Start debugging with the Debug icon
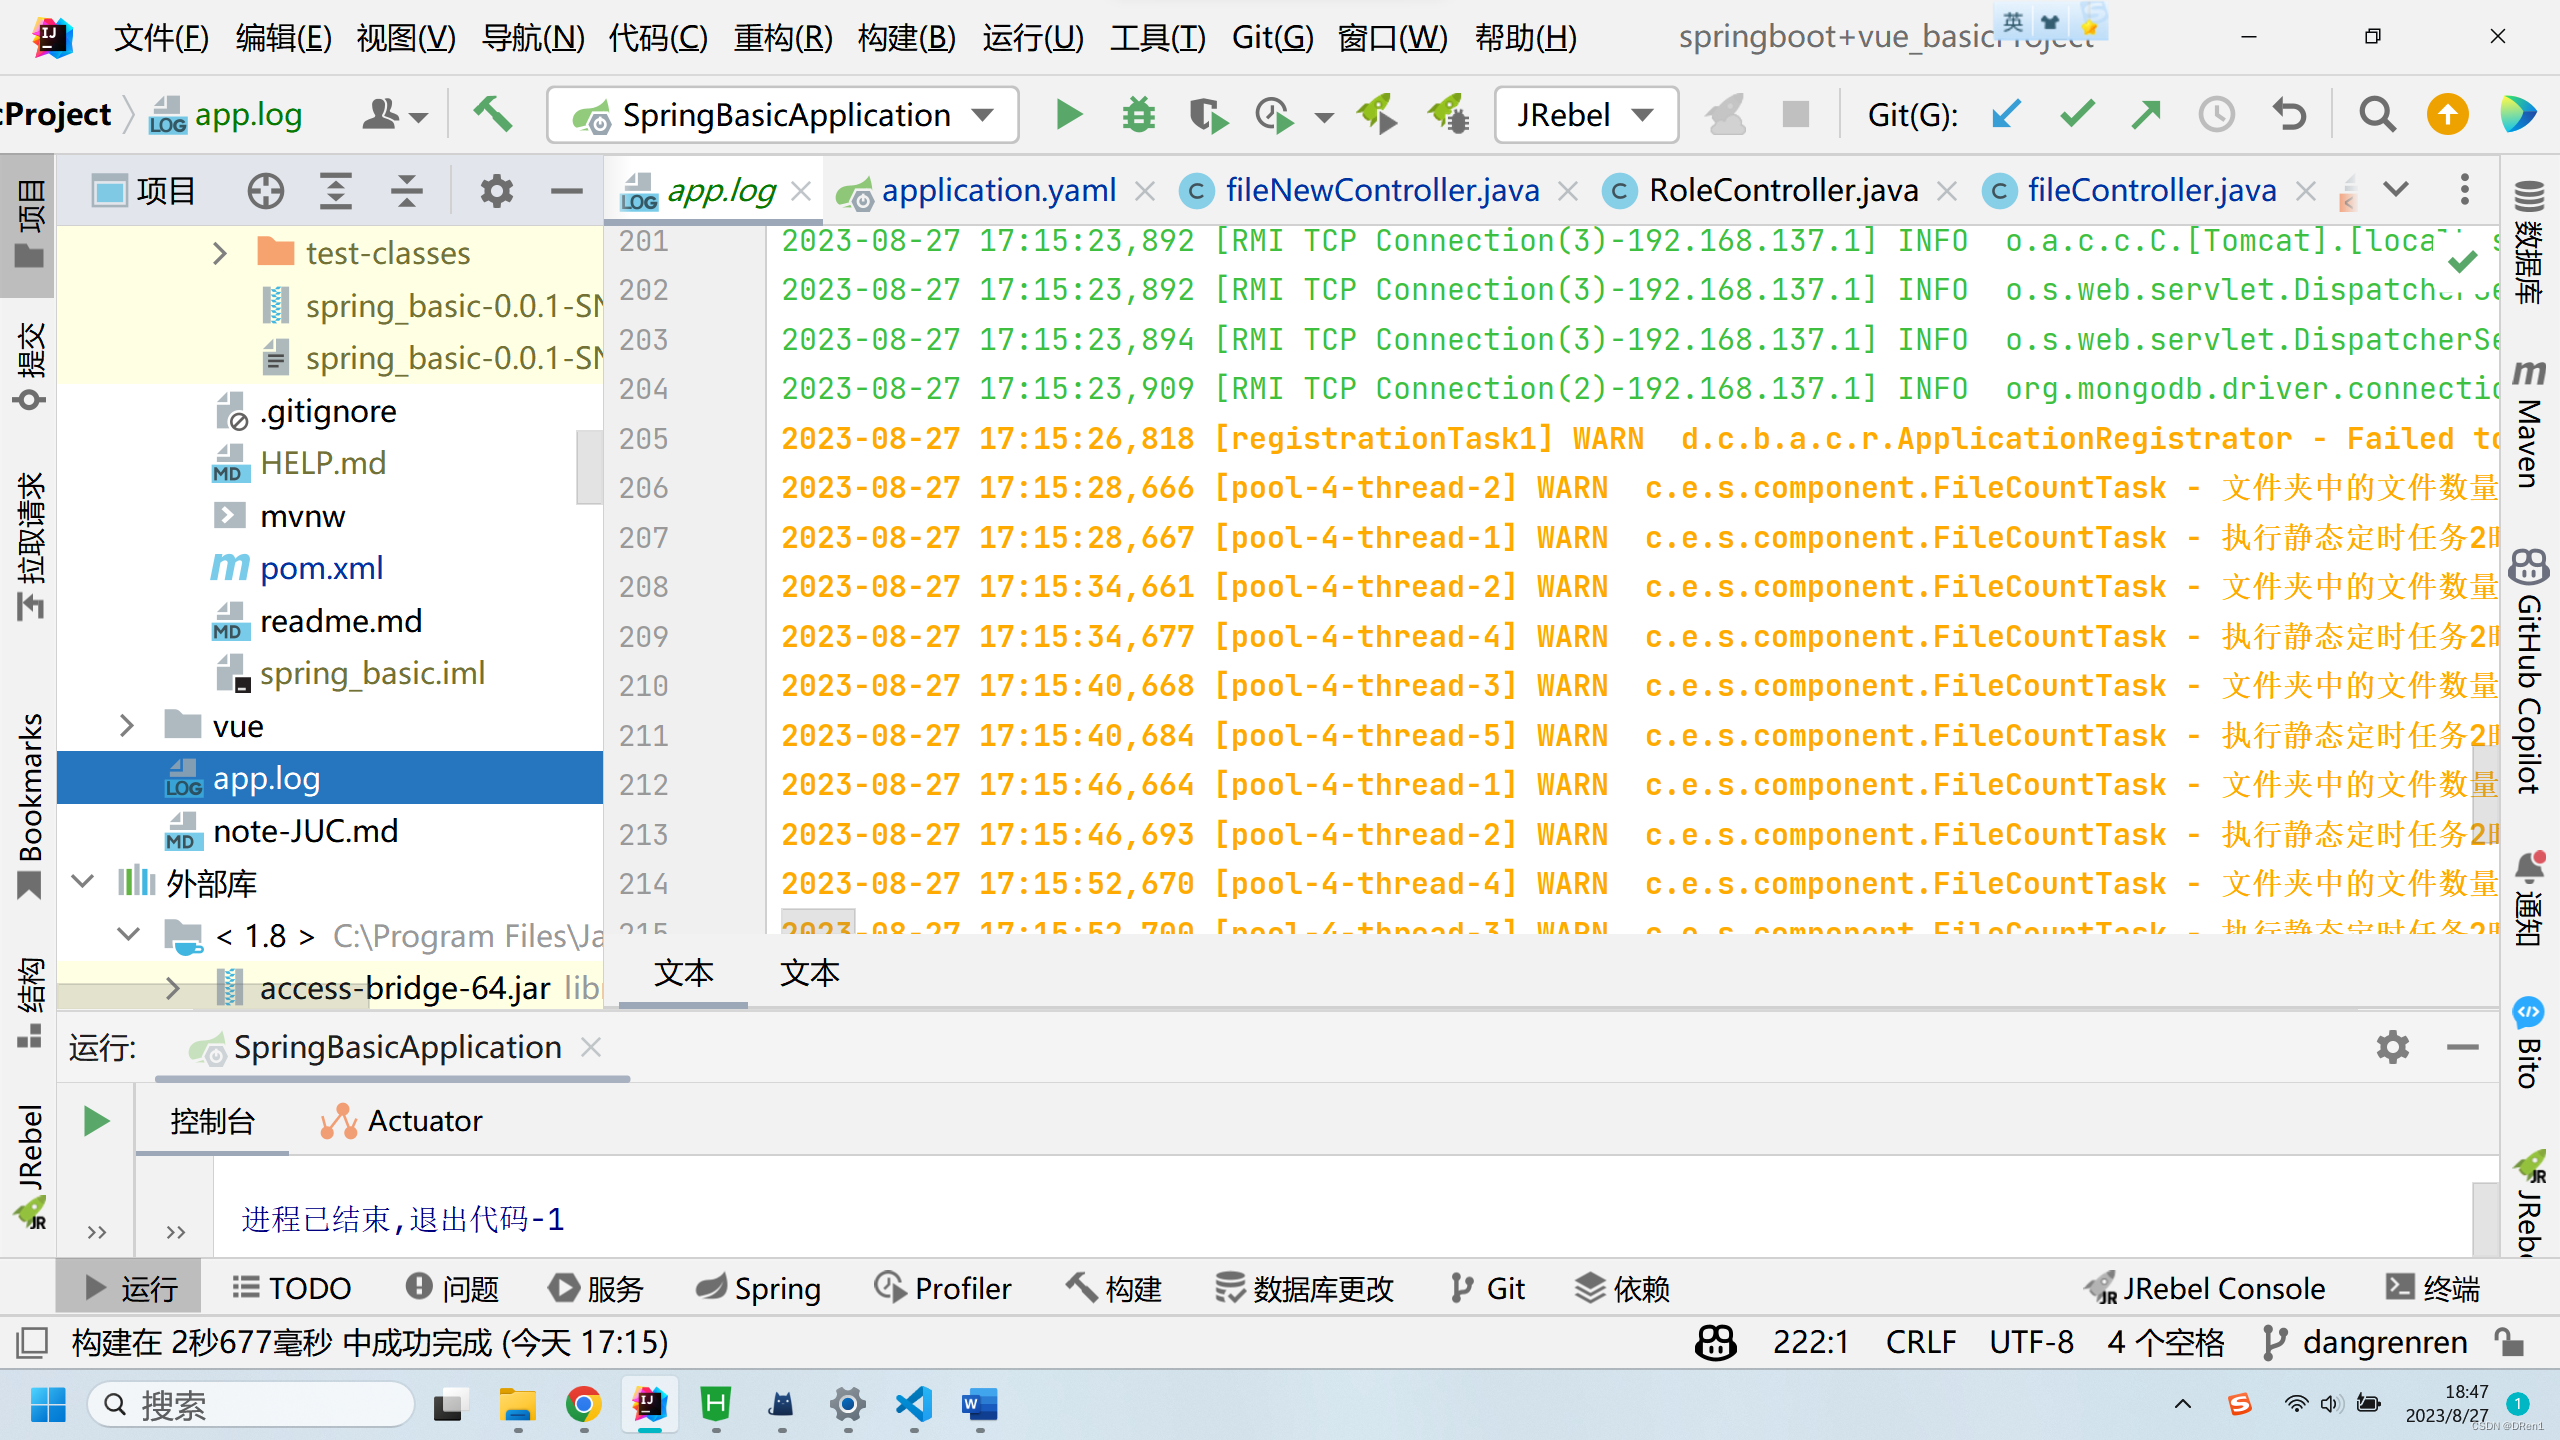 pyautogui.click(x=1137, y=114)
